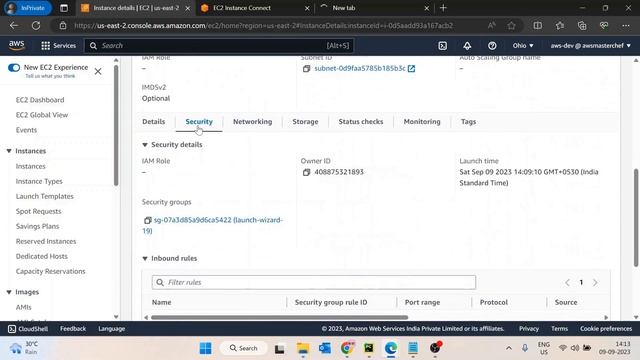Click the main page vertical scrollbar thumb
Image resolution: width=640 pixels, height=360 pixels.
[x=636, y=218]
